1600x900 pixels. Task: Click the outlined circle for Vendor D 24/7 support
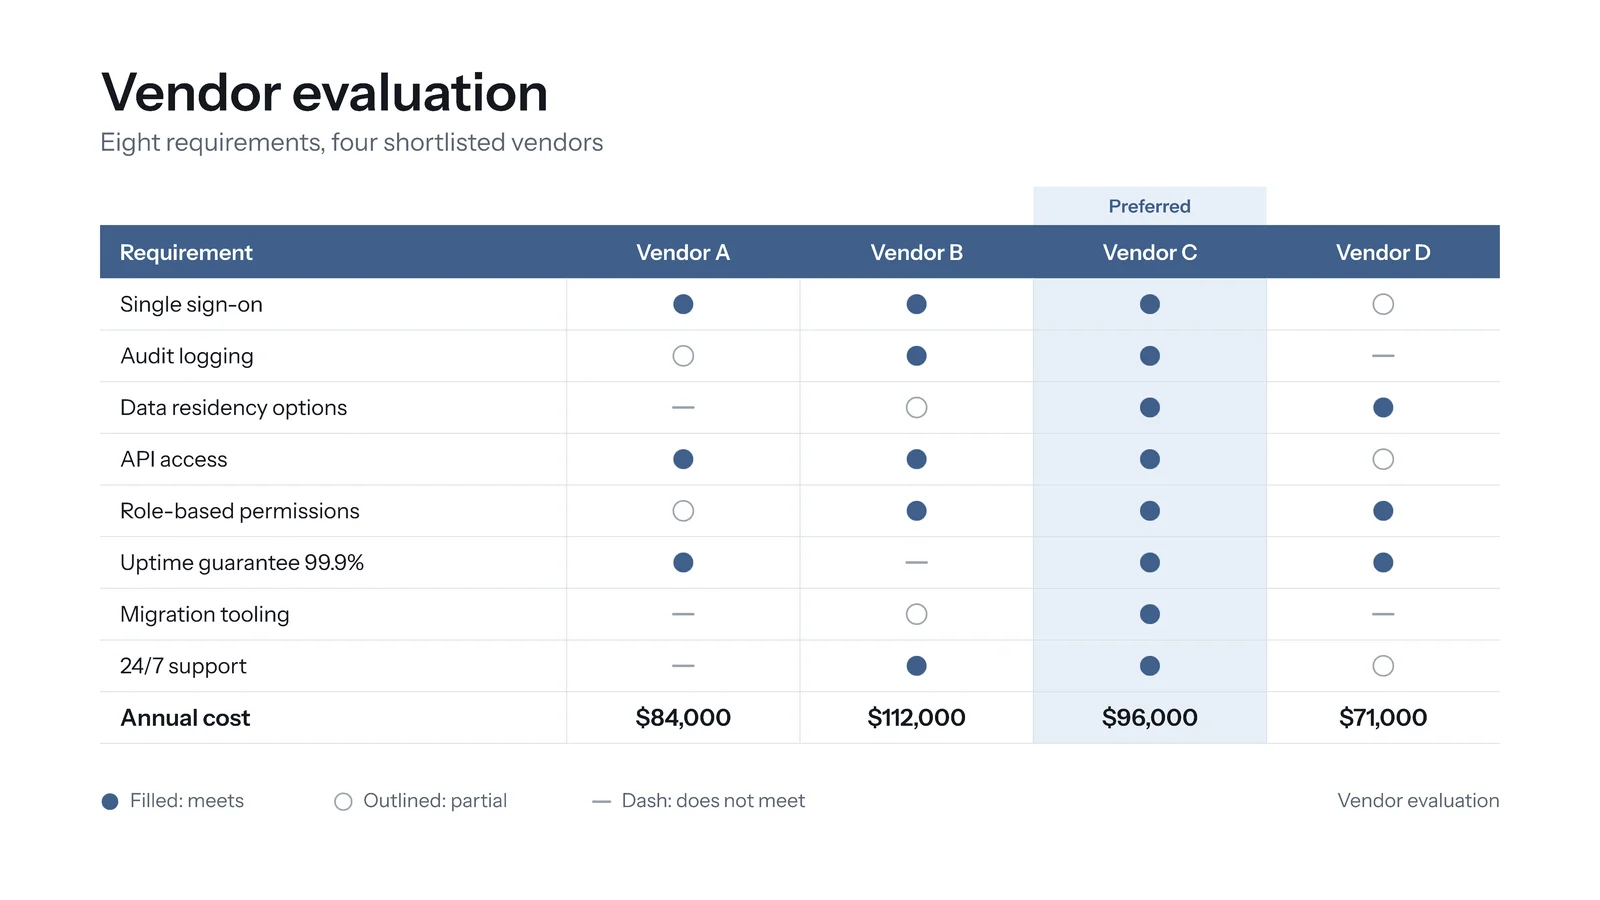(x=1383, y=666)
